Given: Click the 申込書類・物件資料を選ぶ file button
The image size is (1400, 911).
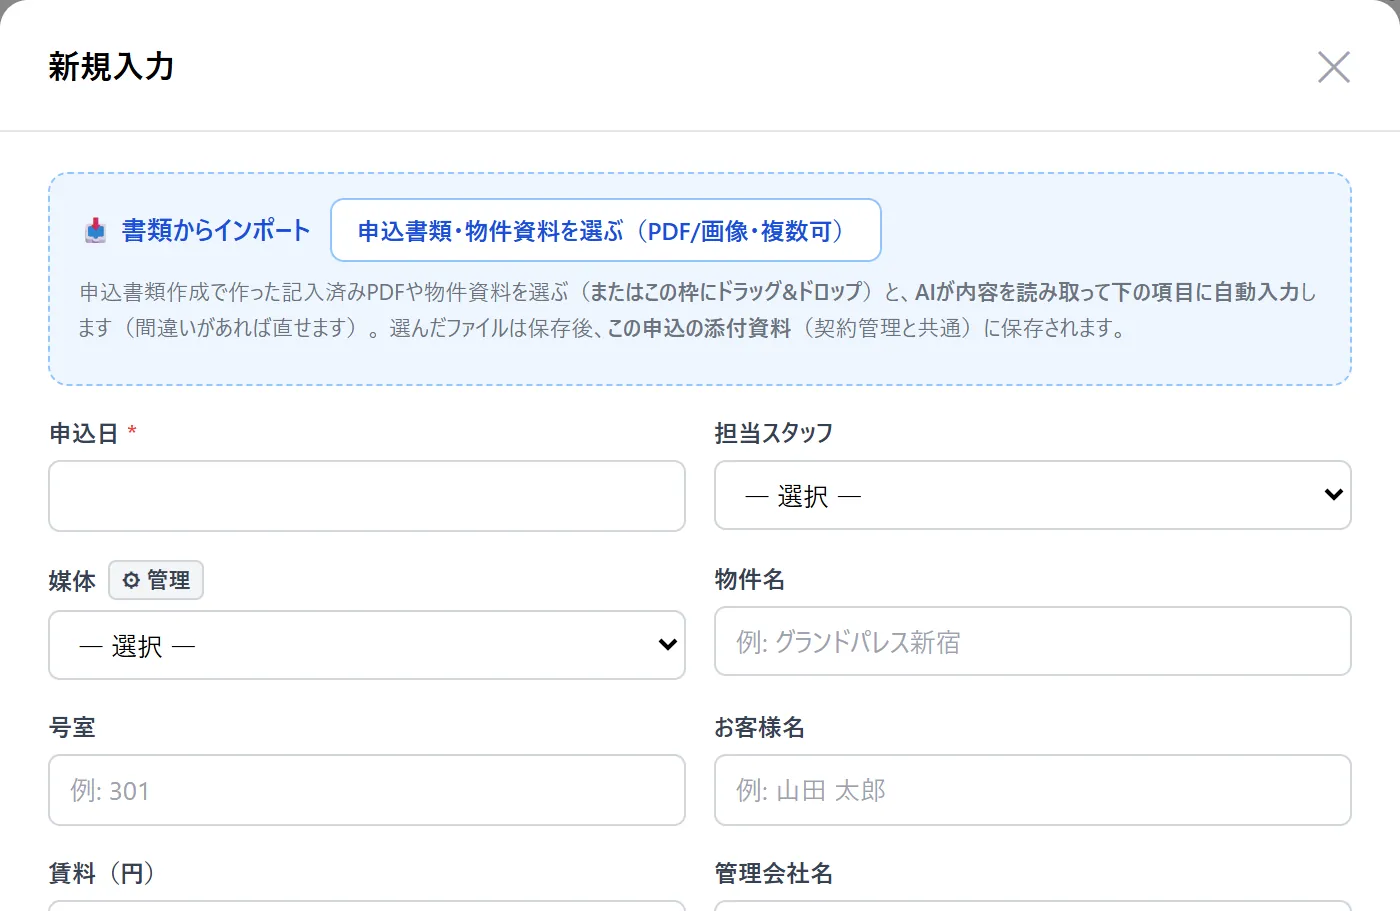Looking at the screenshot, I should tap(606, 230).
